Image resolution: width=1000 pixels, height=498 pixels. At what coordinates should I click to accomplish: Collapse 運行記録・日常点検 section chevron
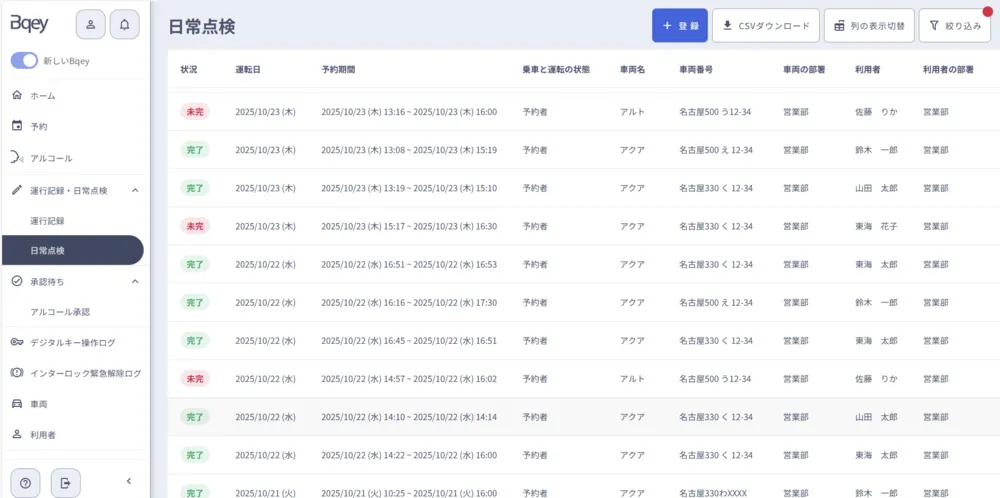(135, 190)
